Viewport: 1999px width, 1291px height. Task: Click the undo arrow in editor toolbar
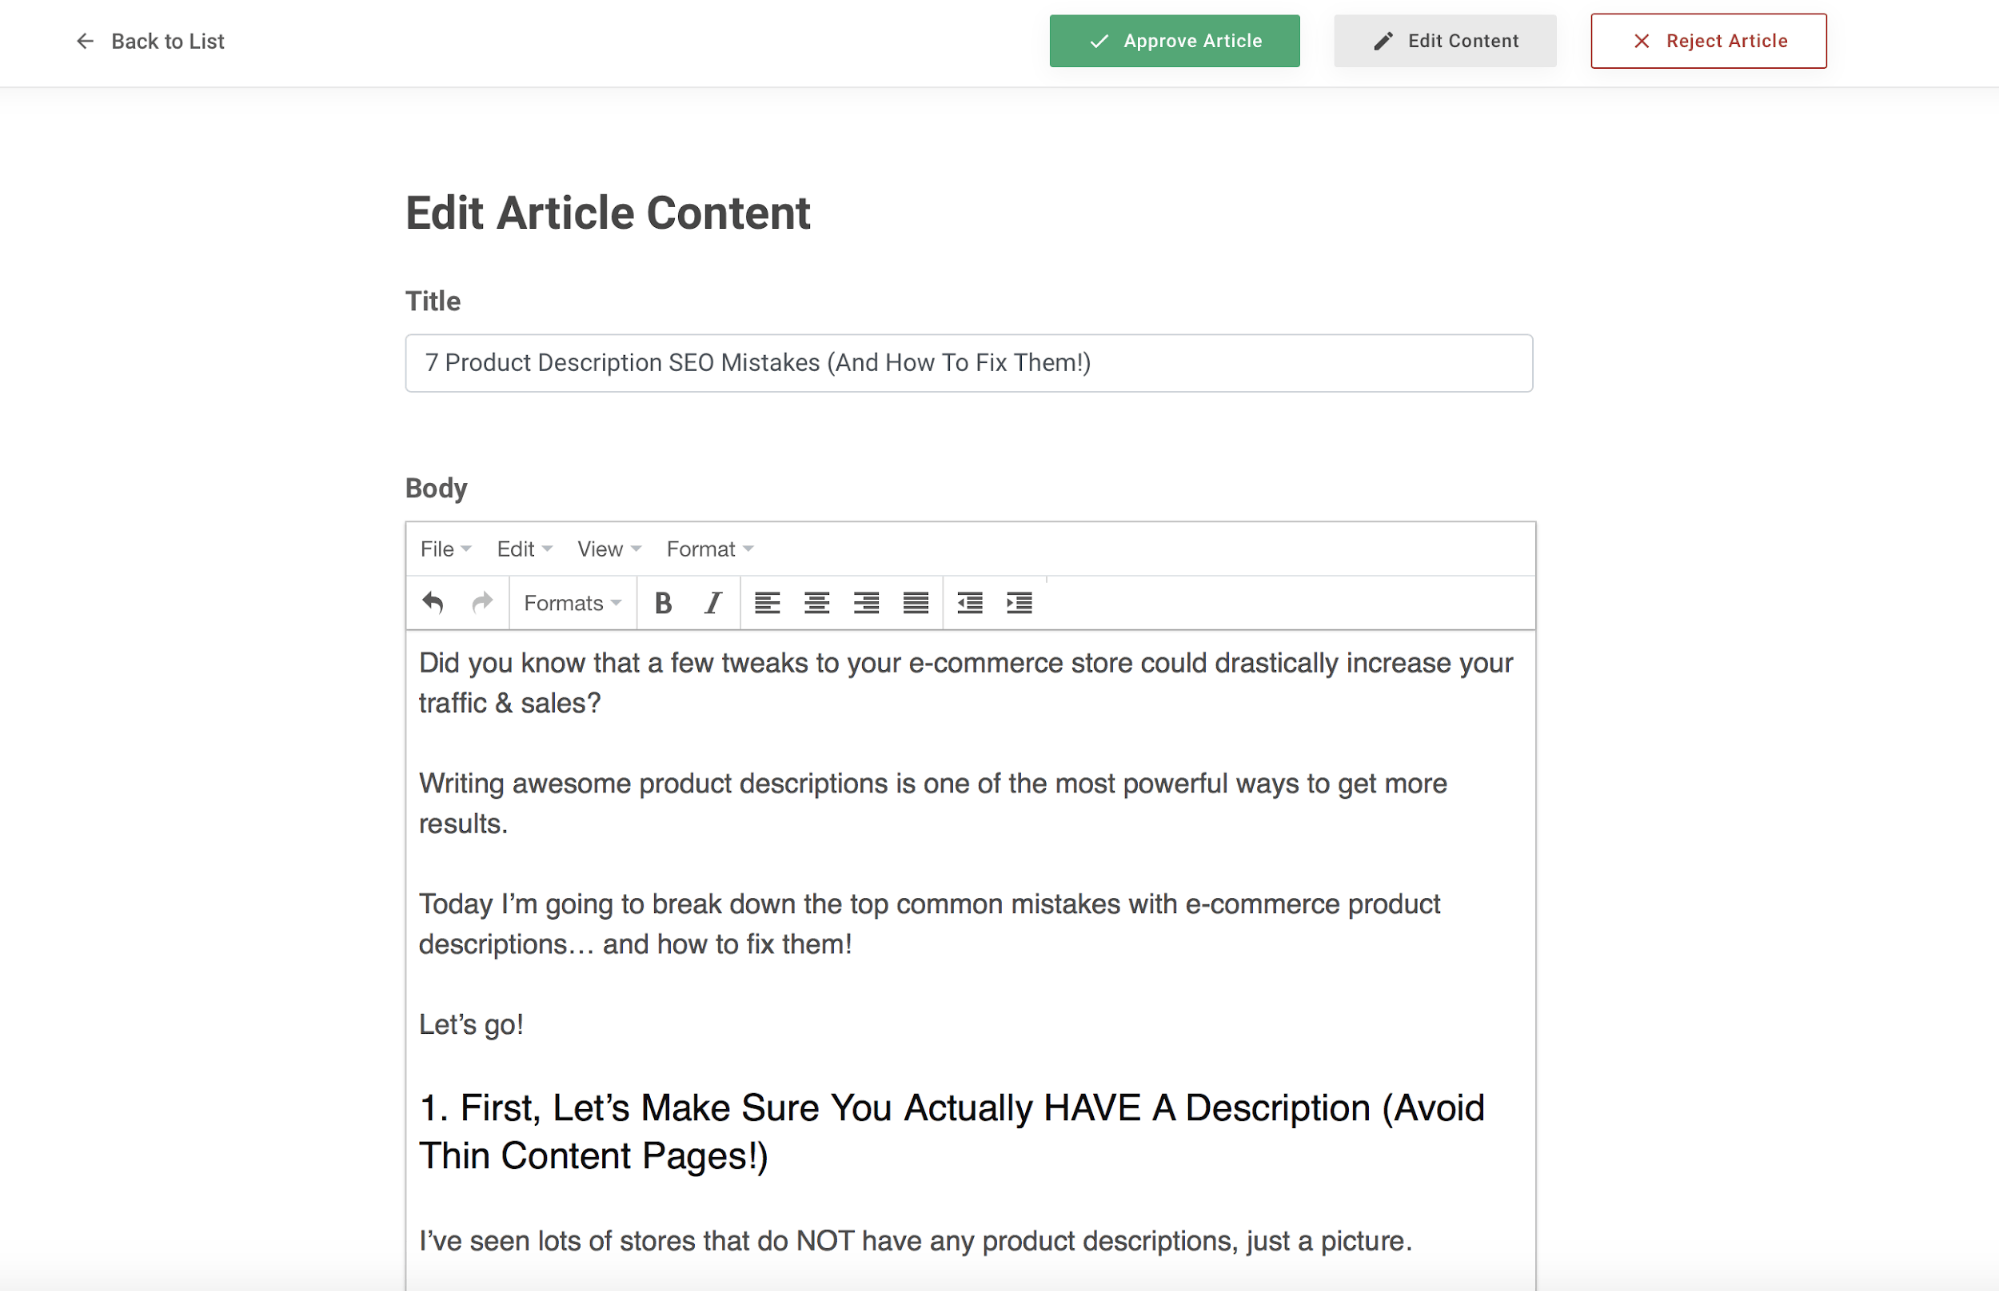(433, 603)
